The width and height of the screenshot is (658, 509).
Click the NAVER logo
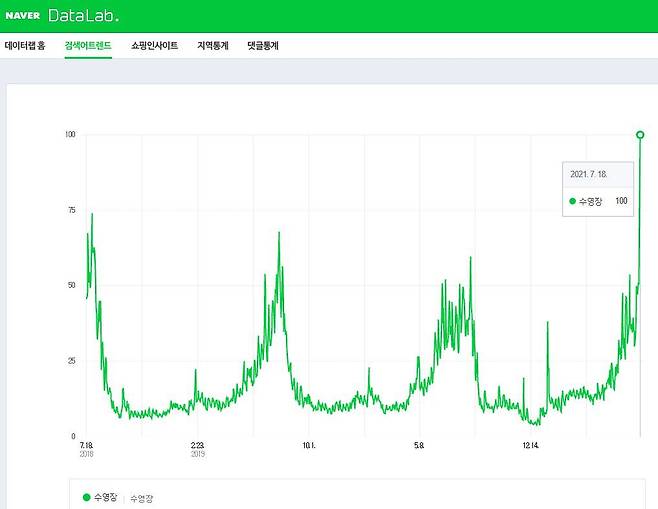click(x=23, y=16)
